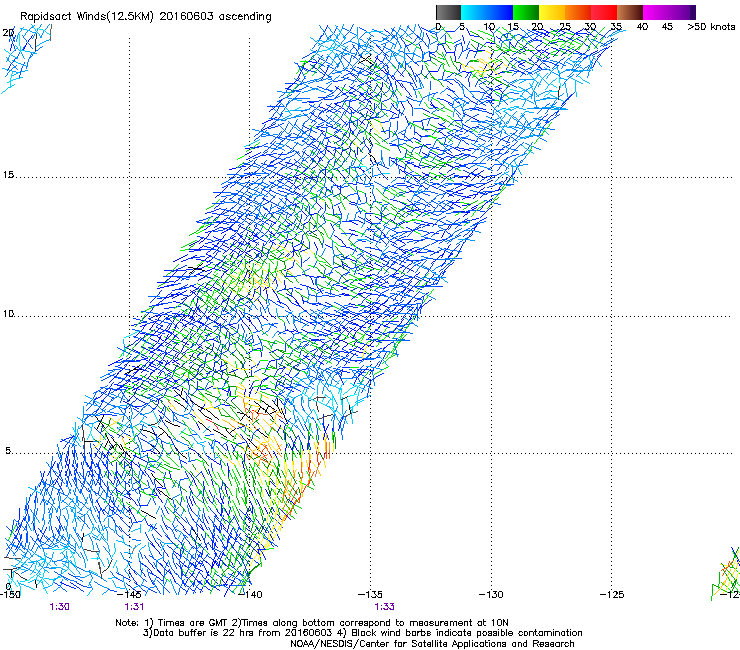The width and height of the screenshot is (740, 650).
Task: Click legend tick label '45'
Action: [667, 26]
